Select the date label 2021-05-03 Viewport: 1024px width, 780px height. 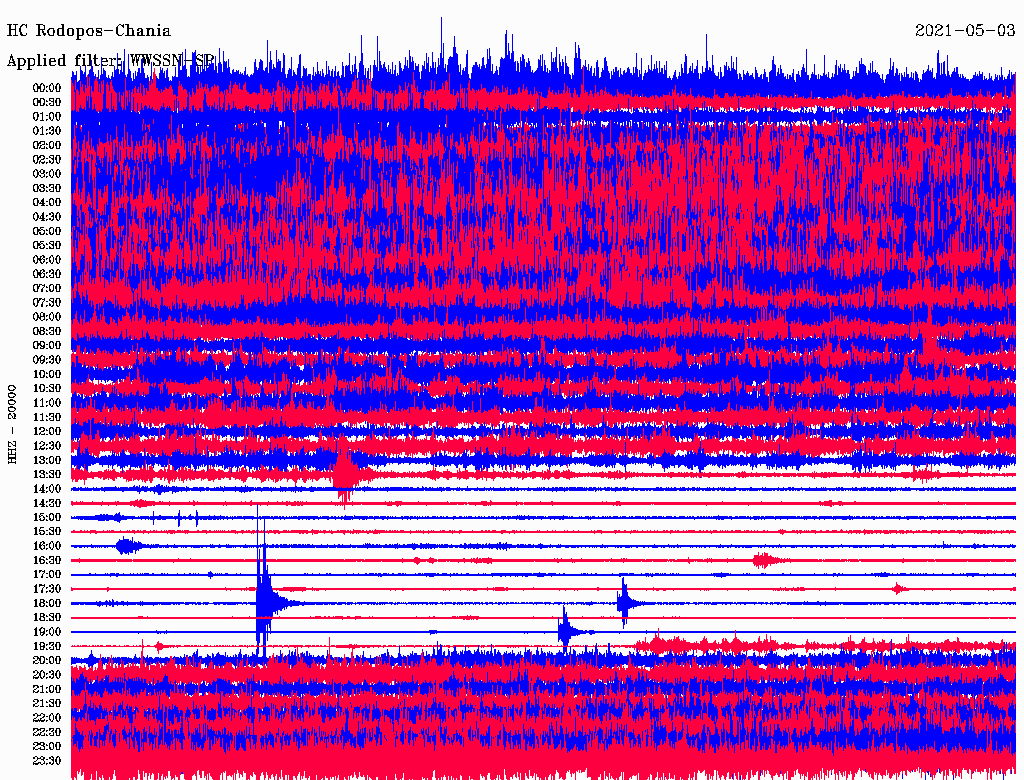(964, 31)
